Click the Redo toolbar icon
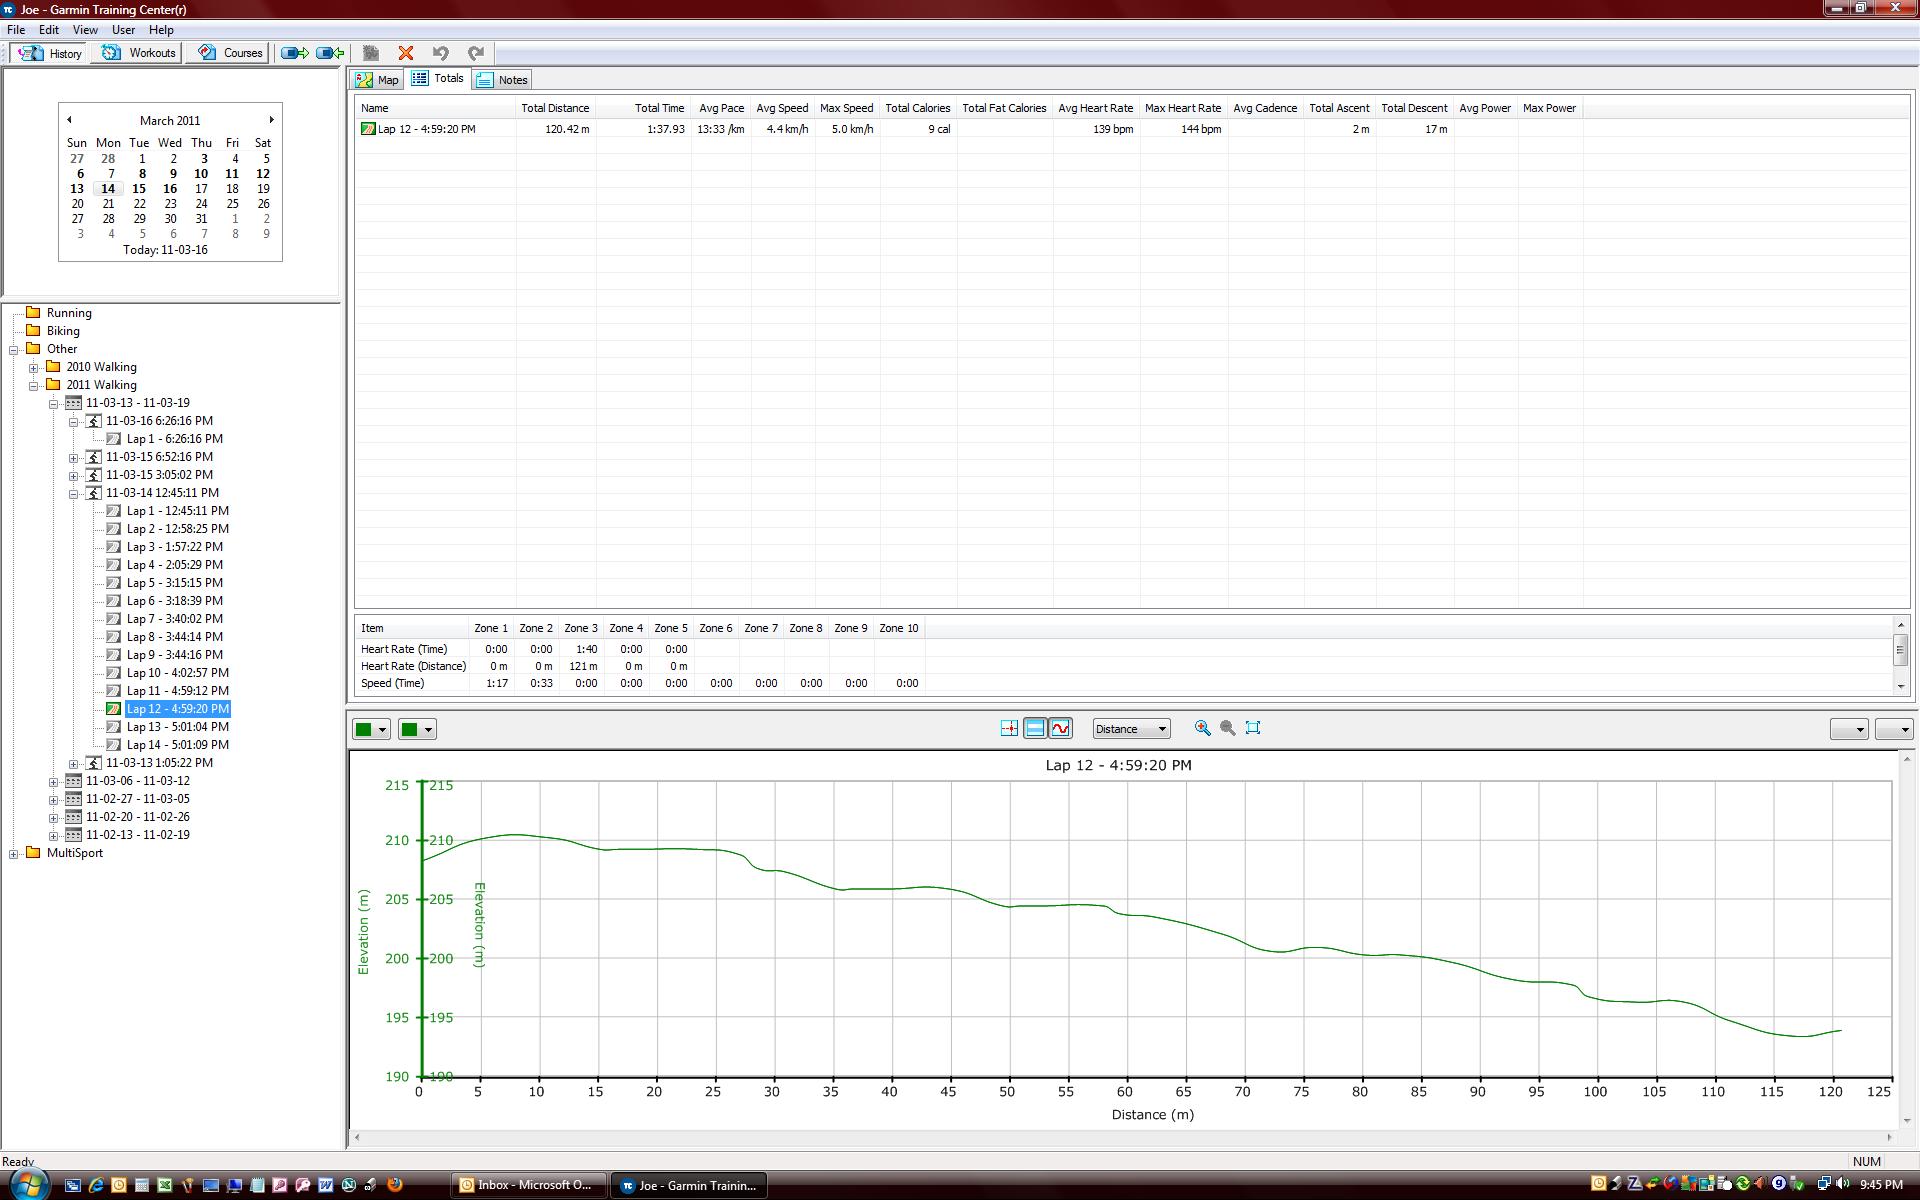 (476, 53)
